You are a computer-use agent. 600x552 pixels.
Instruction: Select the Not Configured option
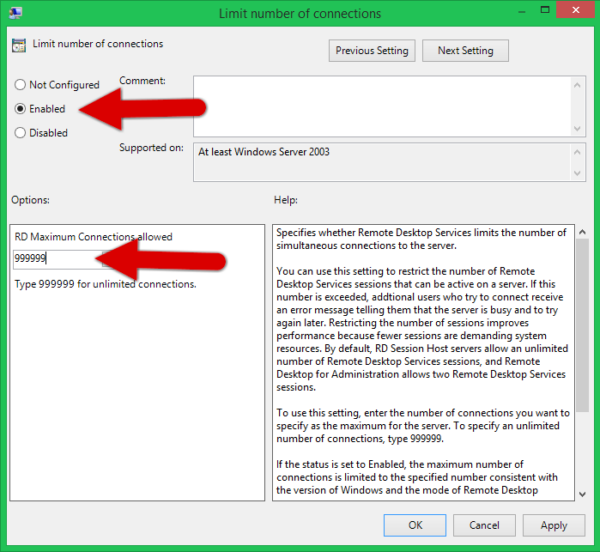(21, 85)
